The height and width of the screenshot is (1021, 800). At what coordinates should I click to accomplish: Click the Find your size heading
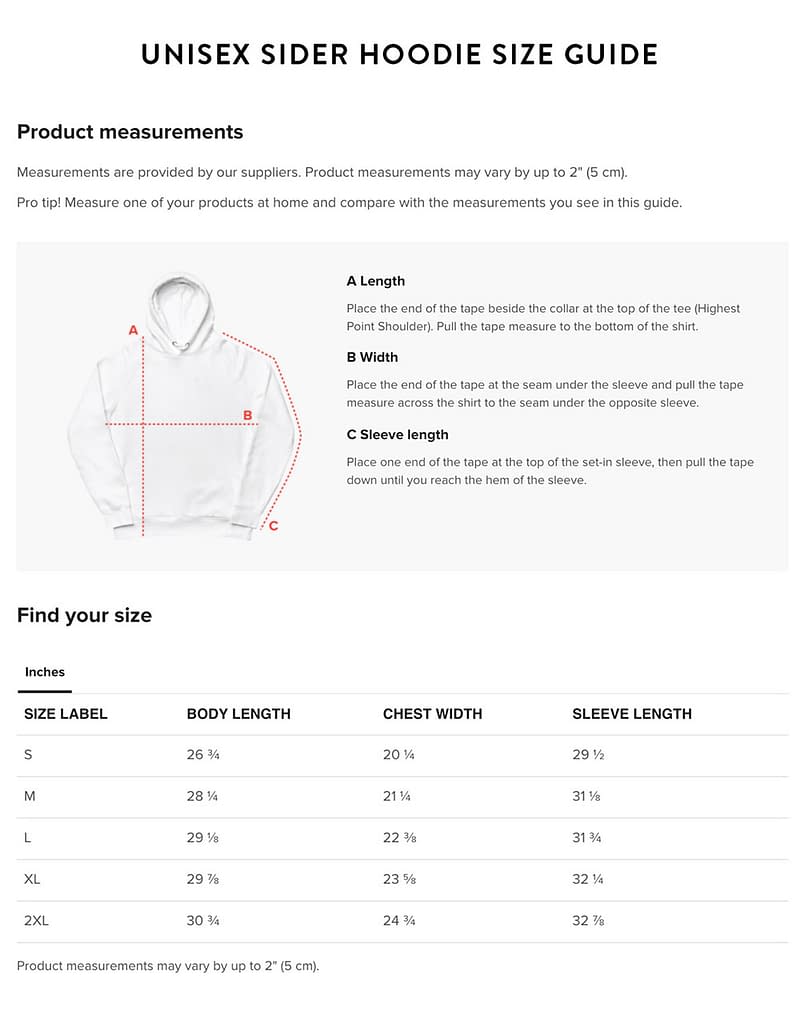tap(84, 615)
